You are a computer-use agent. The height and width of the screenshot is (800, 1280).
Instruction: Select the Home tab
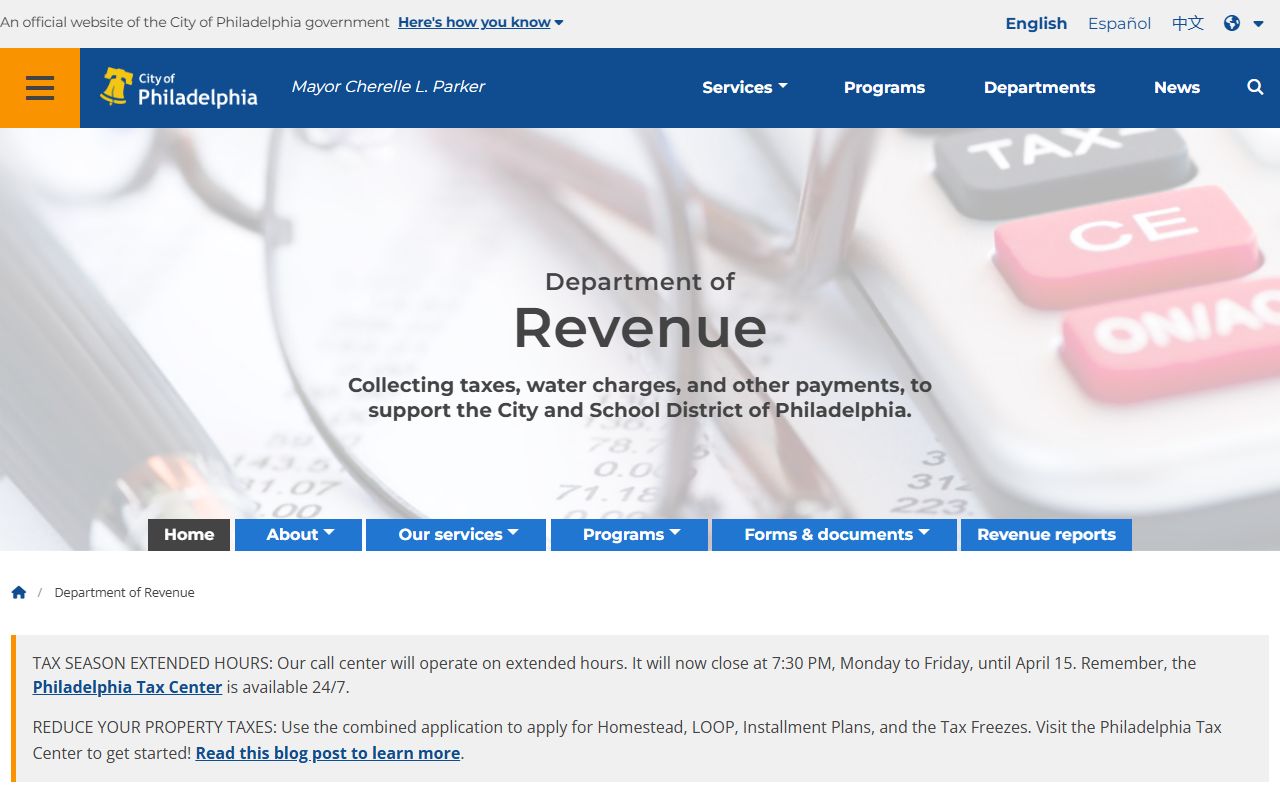coord(189,534)
